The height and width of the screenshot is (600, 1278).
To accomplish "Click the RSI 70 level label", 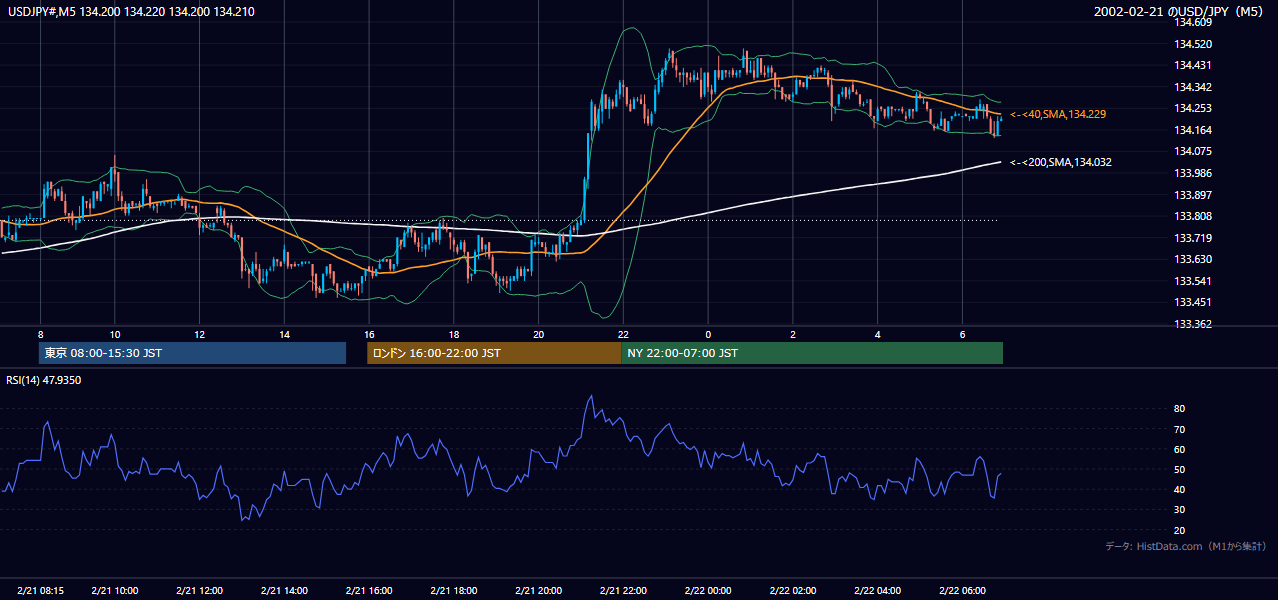I will pyautogui.click(x=1179, y=429).
